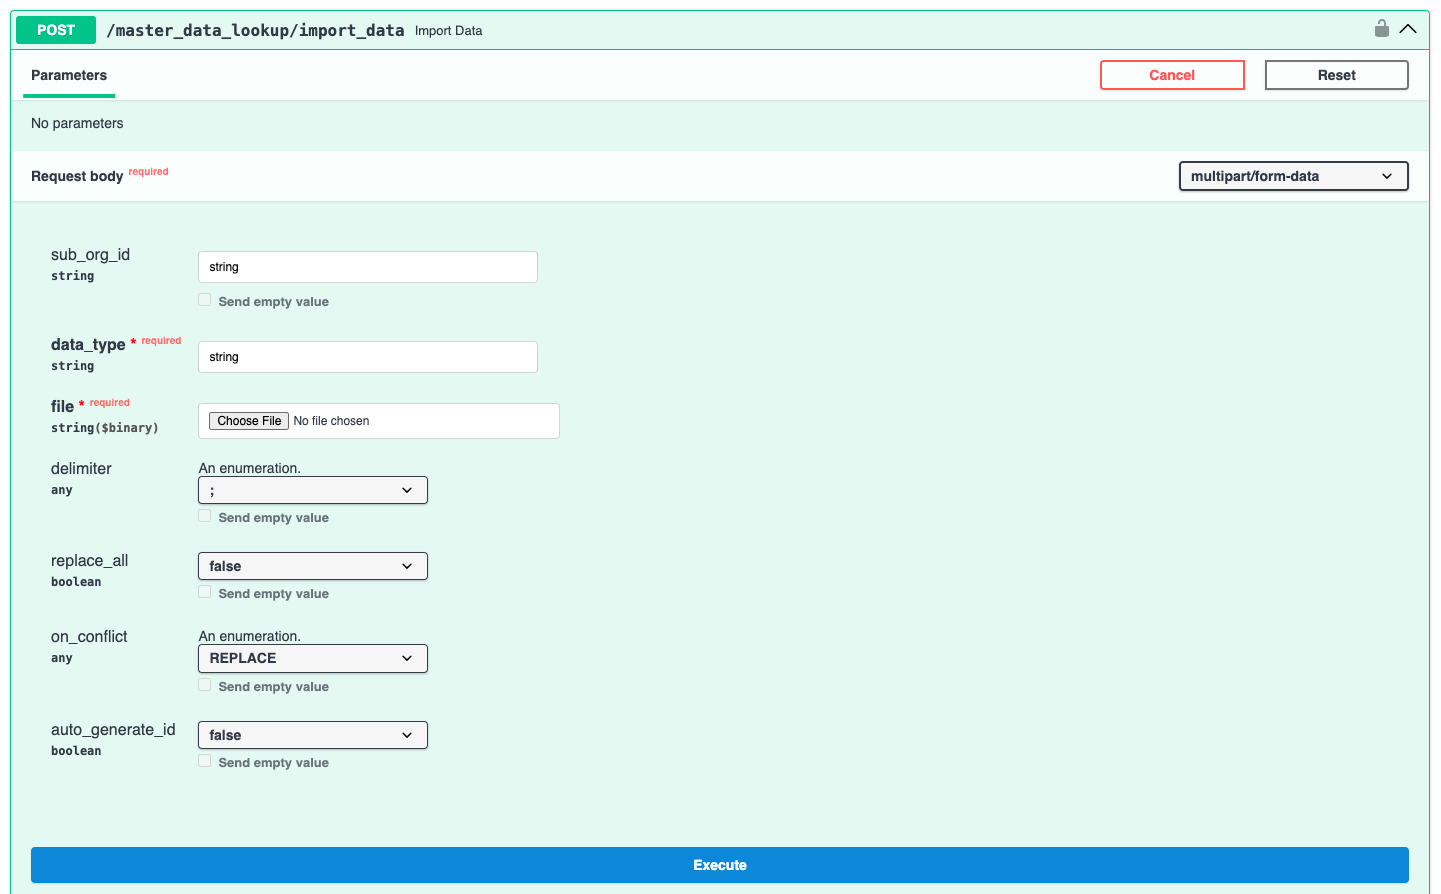Toggle Send empty value for sub_org_id

(x=205, y=300)
